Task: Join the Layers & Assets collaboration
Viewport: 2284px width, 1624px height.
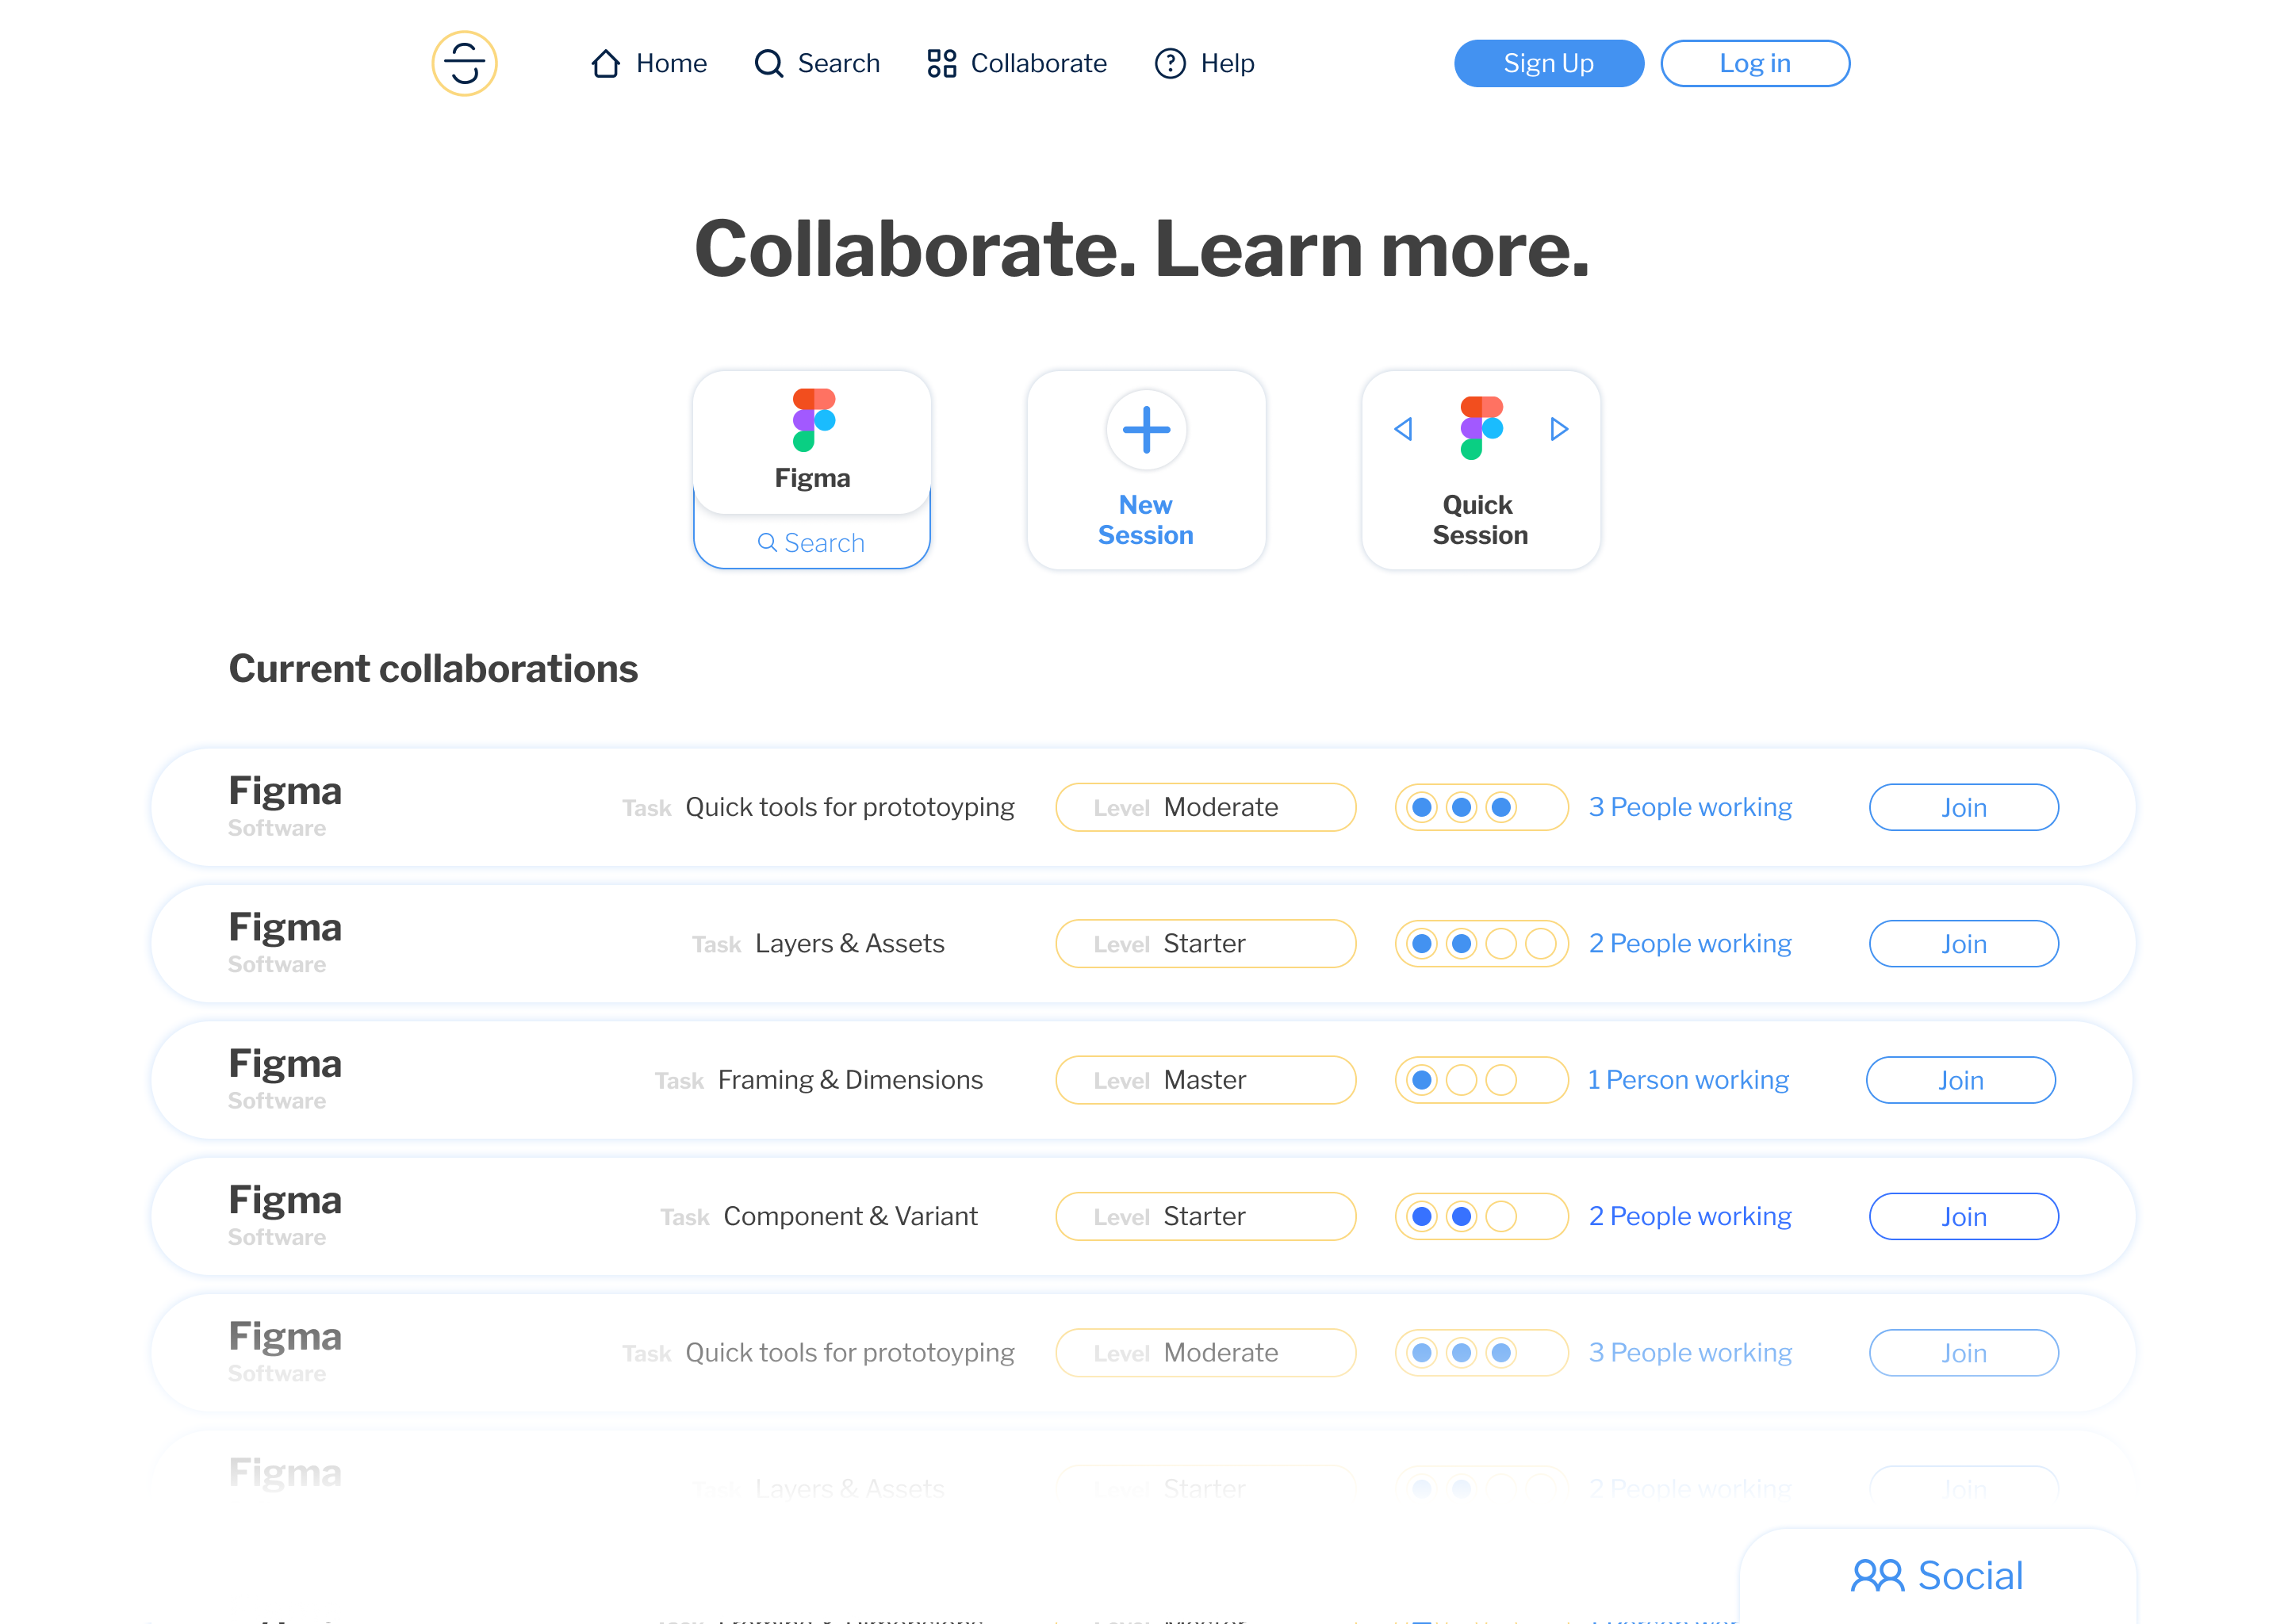Action: pyautogui.click(x=1963, y=943)
